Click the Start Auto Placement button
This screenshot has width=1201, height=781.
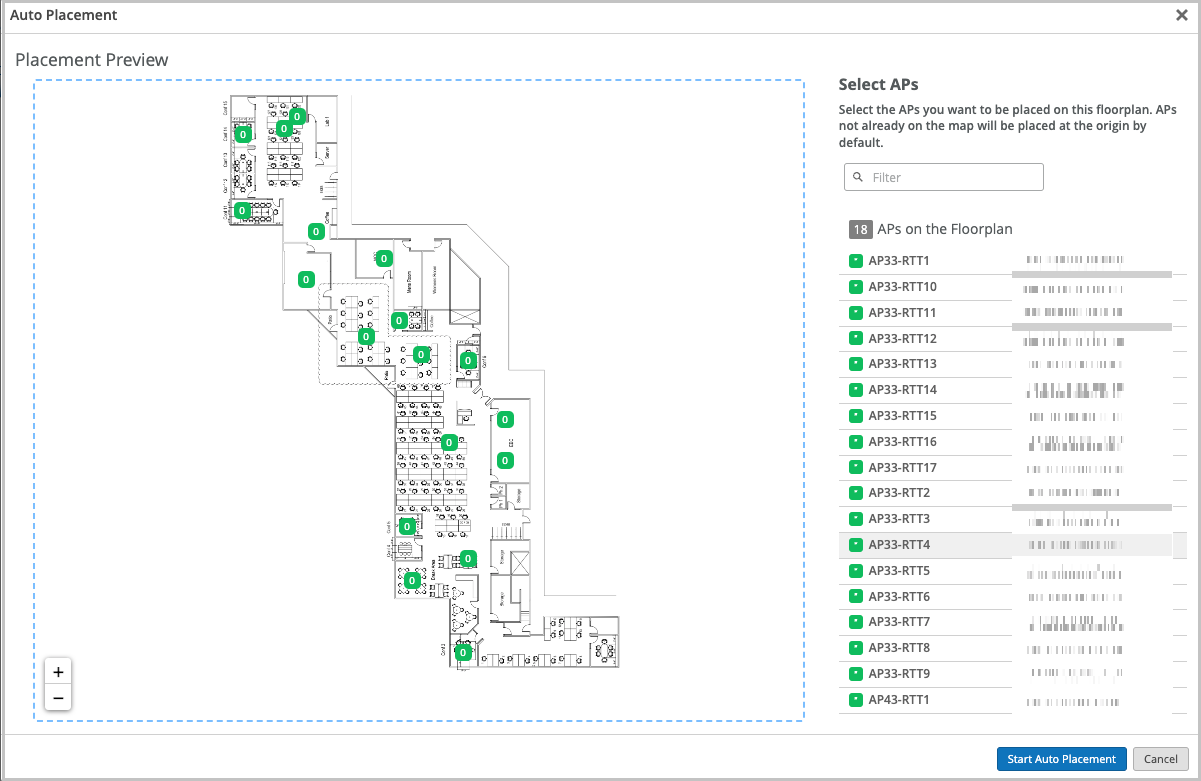(x=1061, y=759)
